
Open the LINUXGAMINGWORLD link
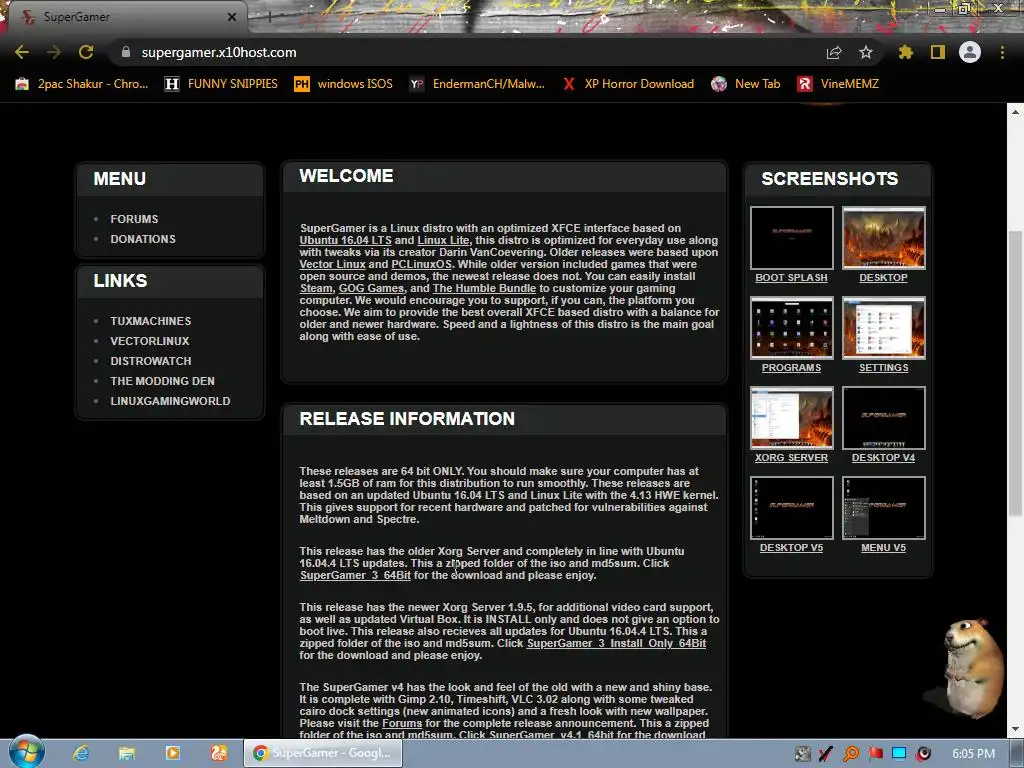click(170, 401)
